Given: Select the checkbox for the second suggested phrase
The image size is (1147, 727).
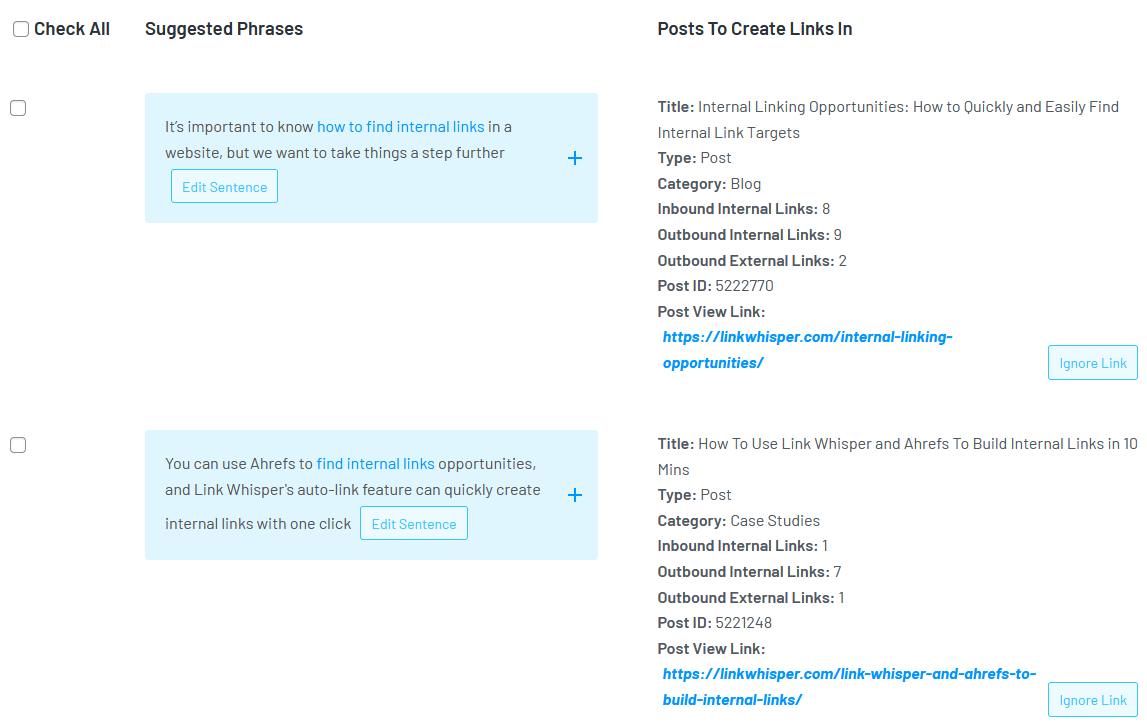Looking at the screenshot, I should coord(17,444).
